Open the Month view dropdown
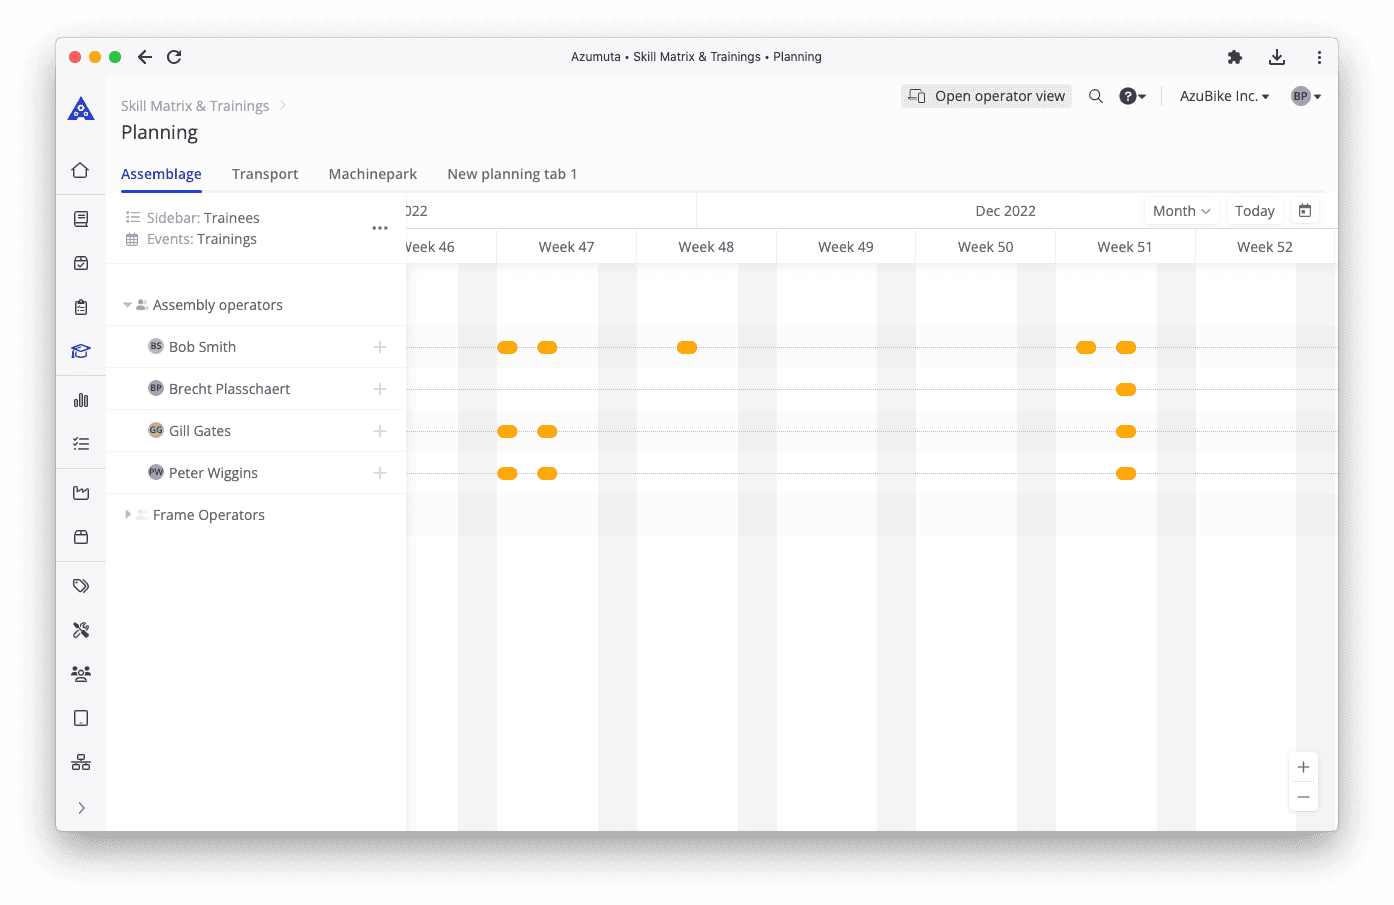 [x=1181, y=210]
